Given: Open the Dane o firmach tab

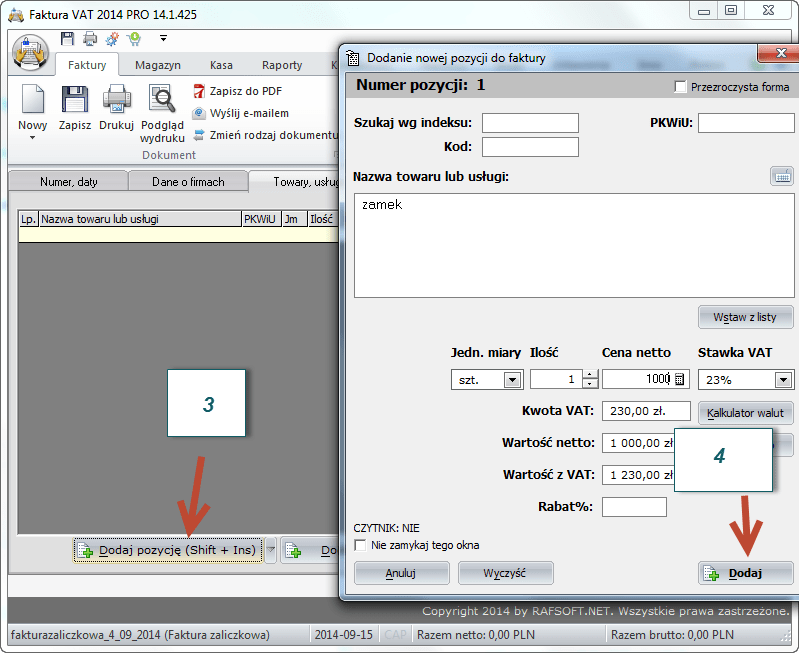Looking at the screenshot, I should 188,182.
